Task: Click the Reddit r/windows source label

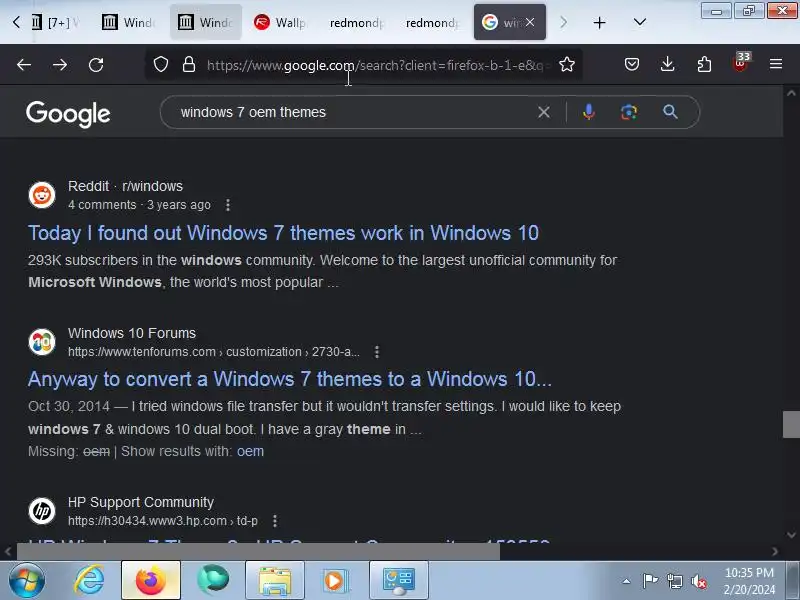Action: [126, 186]
